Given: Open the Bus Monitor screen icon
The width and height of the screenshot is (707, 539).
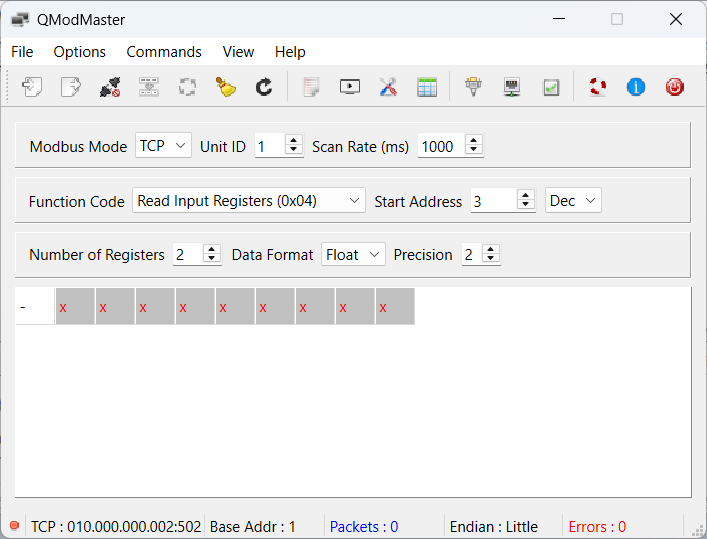Looking at the screenshot, I should tap(350, 87).
